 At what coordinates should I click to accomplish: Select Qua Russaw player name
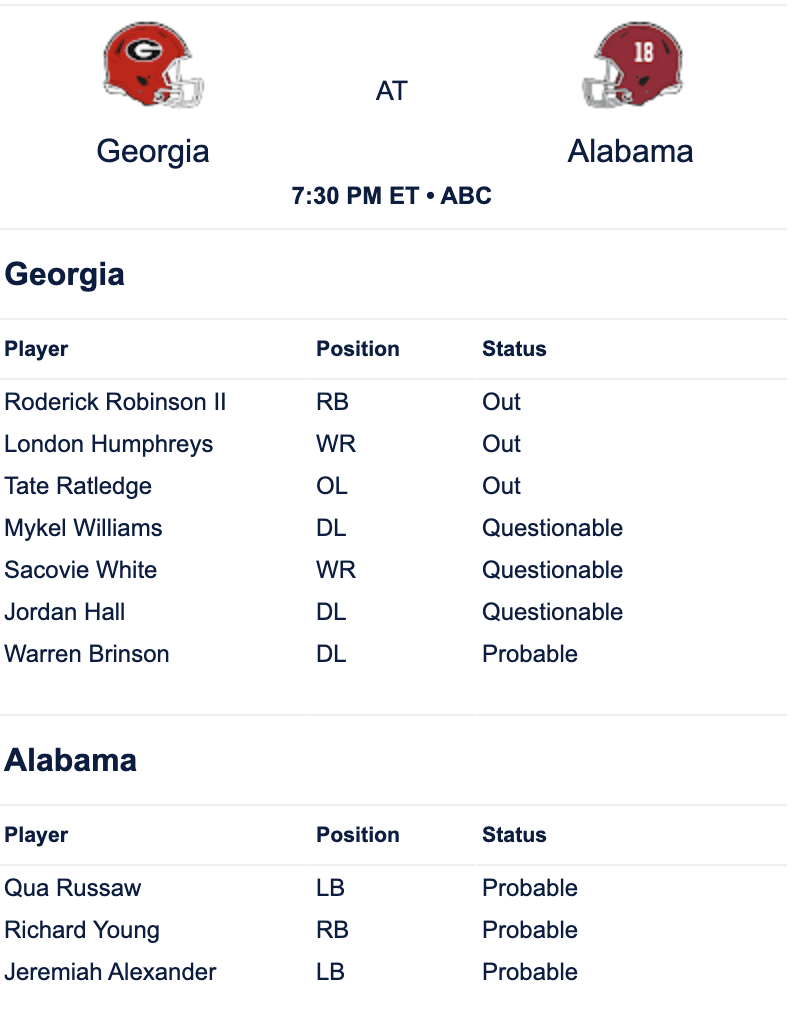pos(72,888)
